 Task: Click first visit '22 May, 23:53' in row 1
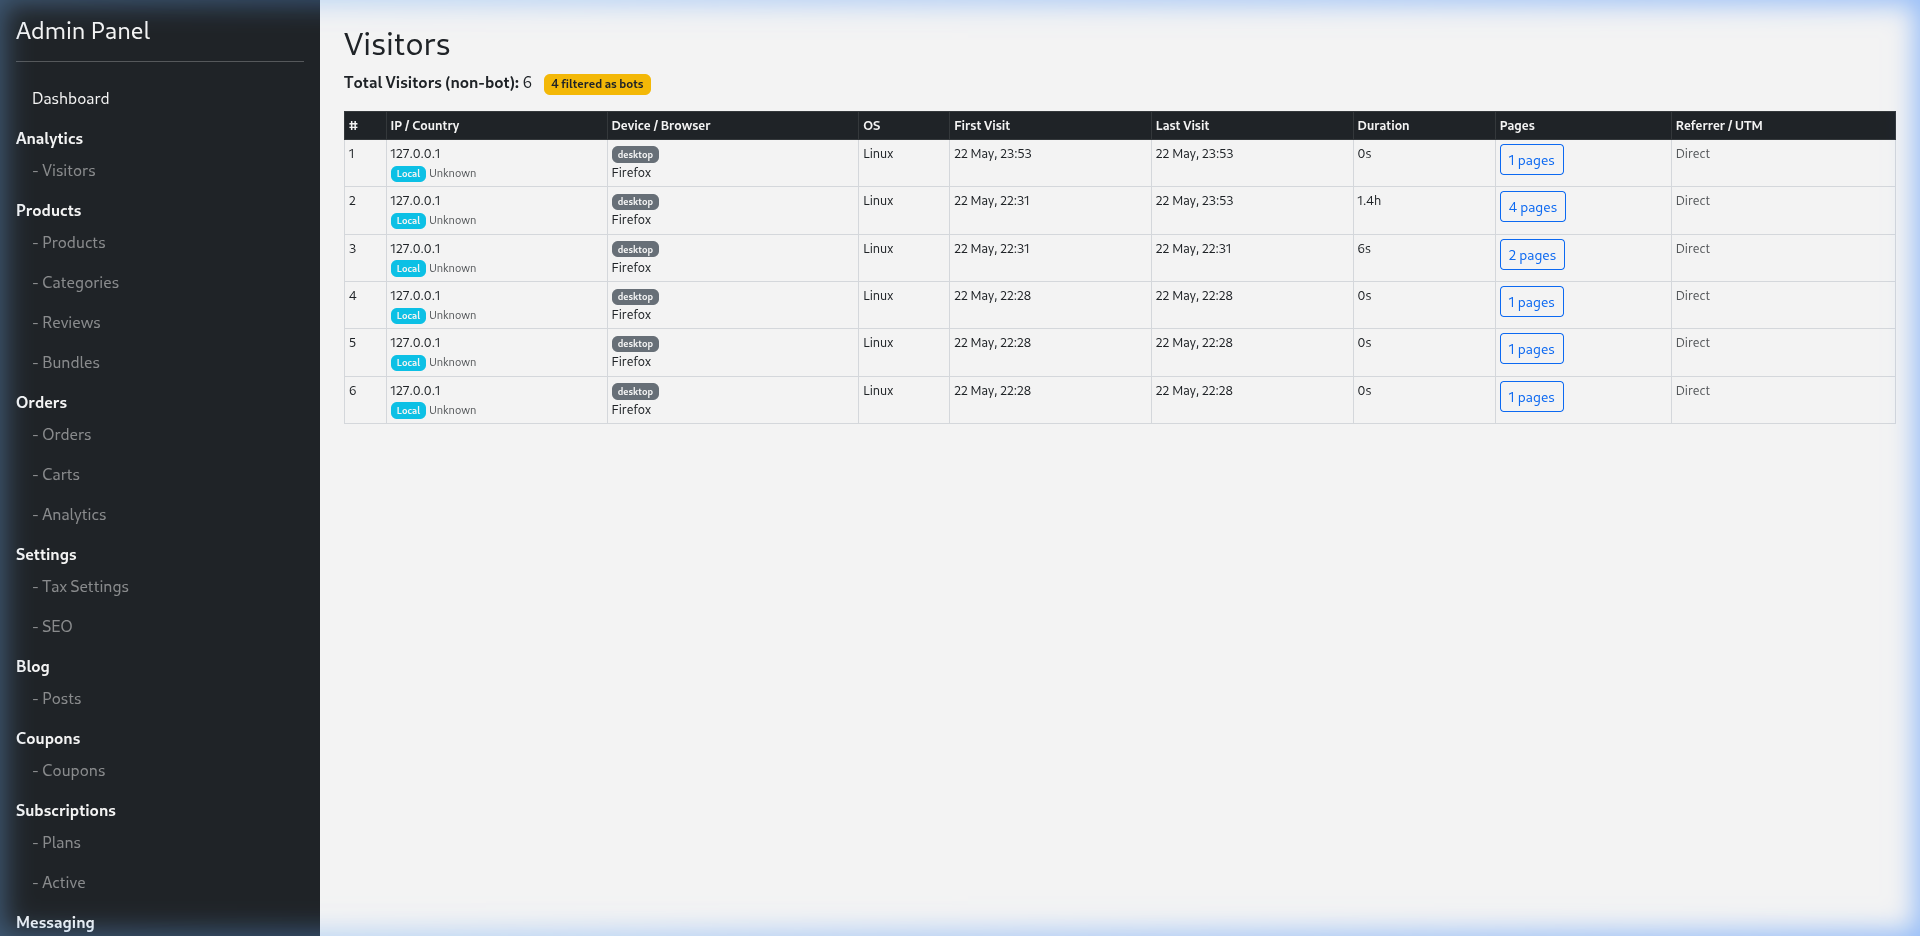(x=993, y=154)
